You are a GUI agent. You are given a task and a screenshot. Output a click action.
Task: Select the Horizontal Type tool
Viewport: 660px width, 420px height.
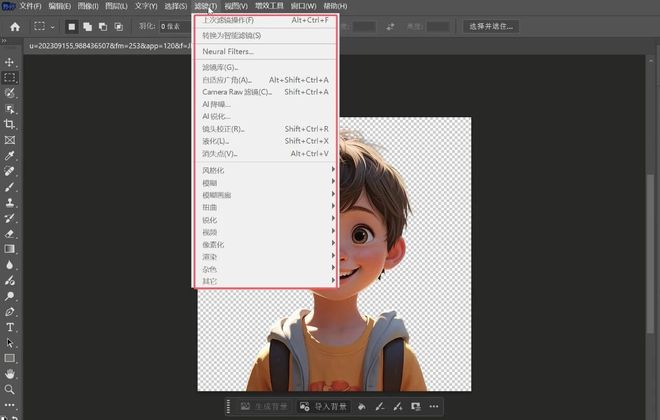[x=9, y=327]
